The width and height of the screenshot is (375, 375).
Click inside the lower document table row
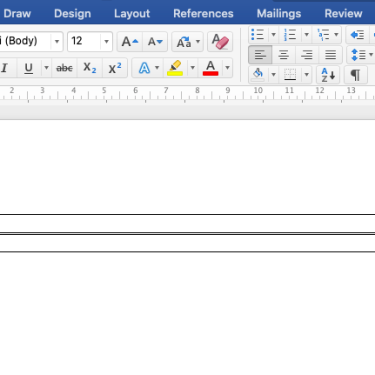click(187, 243)
